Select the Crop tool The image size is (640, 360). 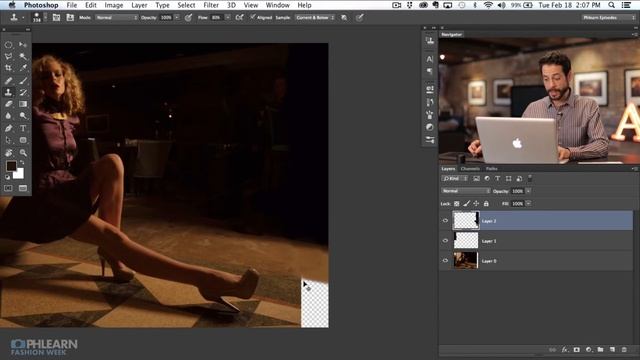9,68
